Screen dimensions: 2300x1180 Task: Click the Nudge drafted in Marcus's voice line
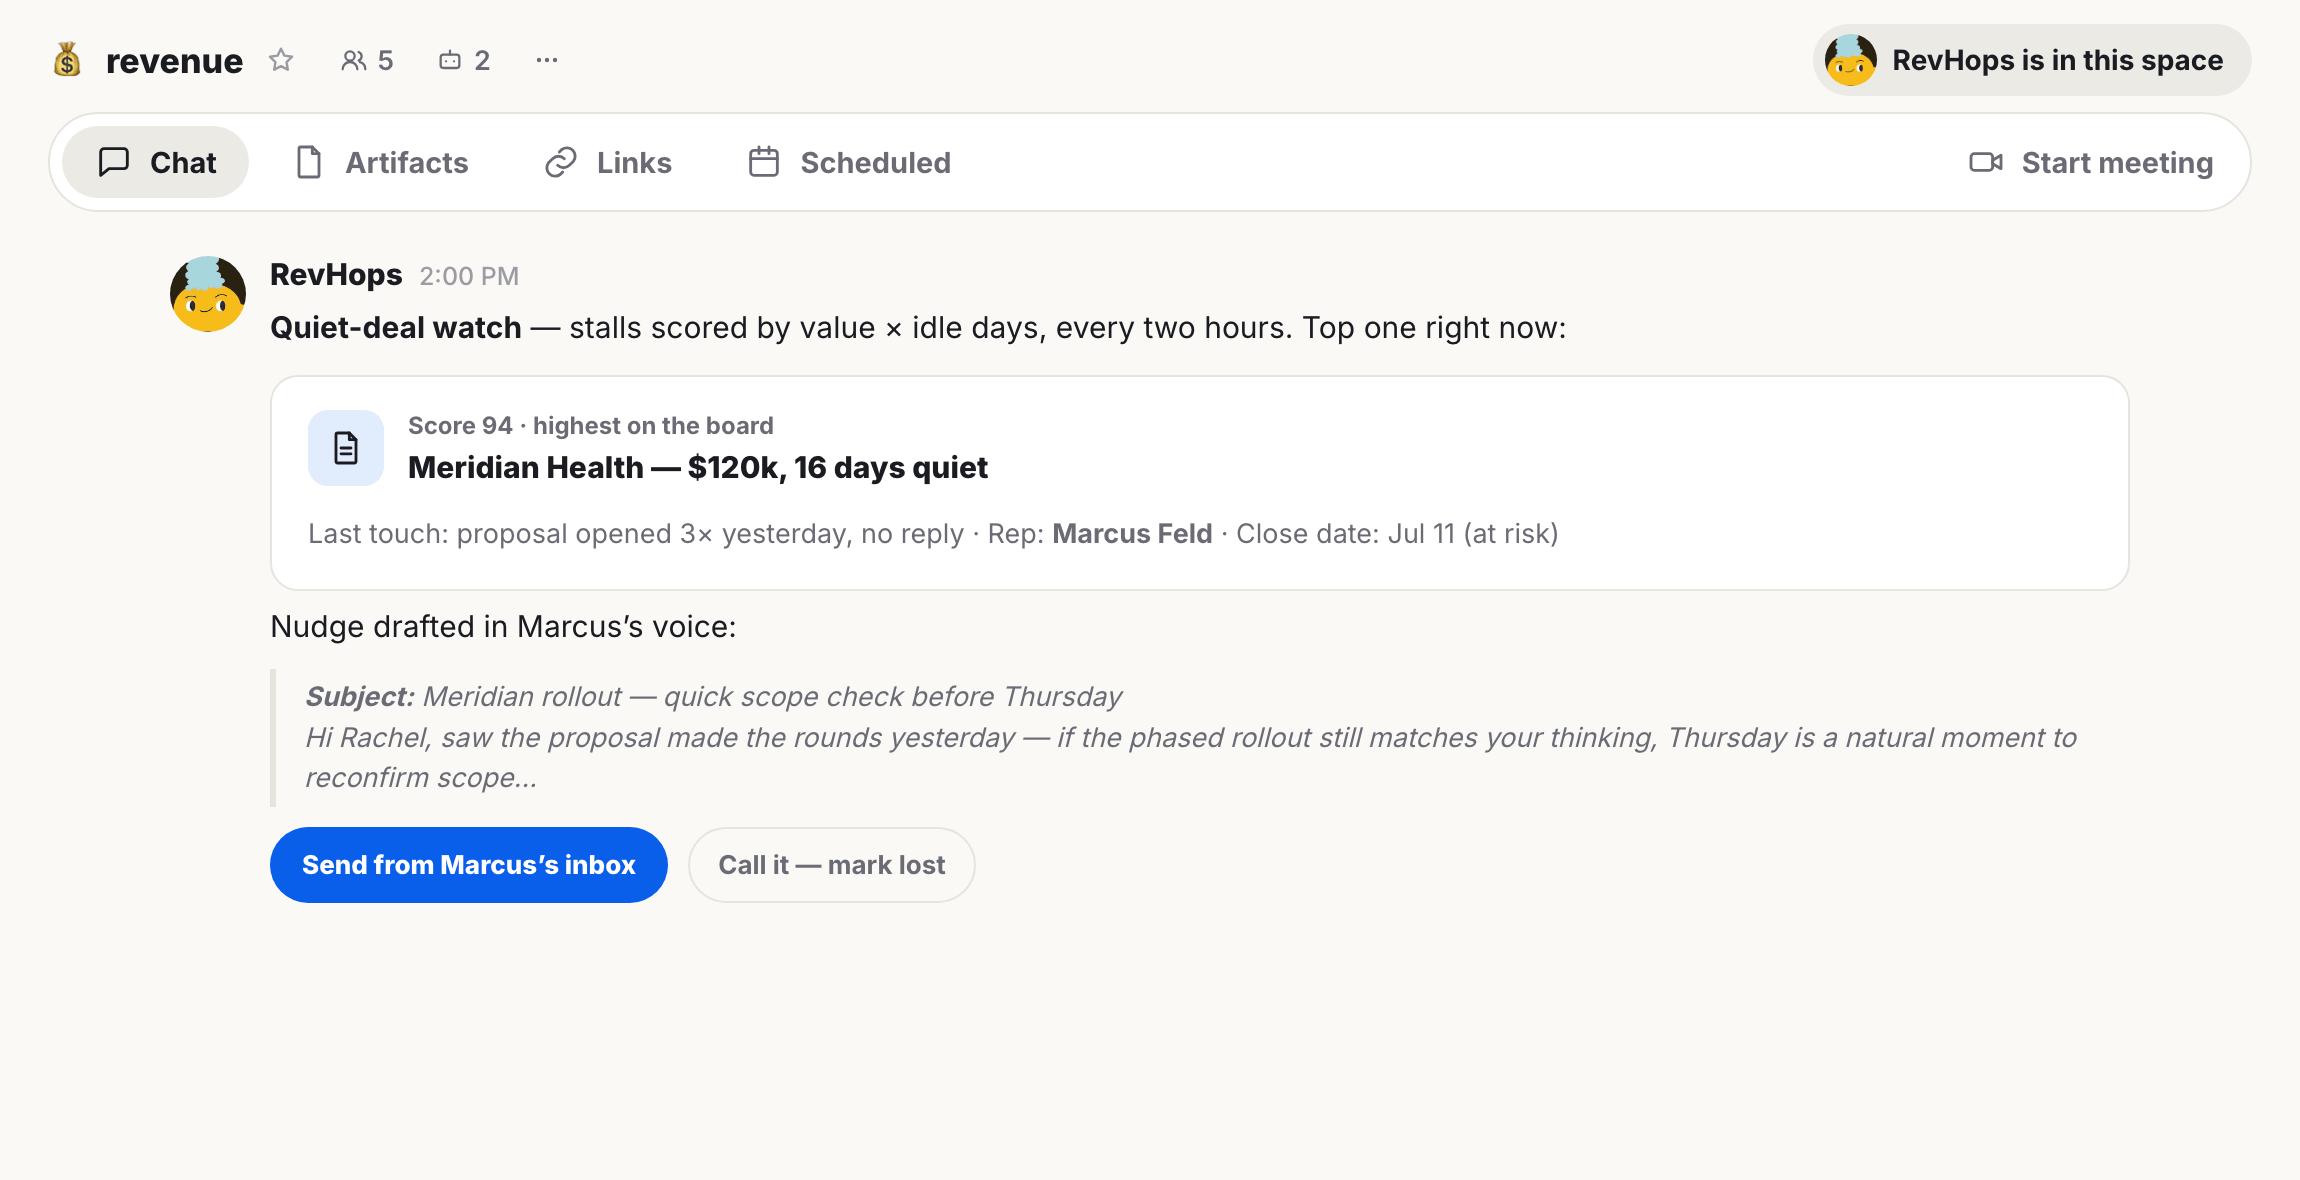[503, 627]
